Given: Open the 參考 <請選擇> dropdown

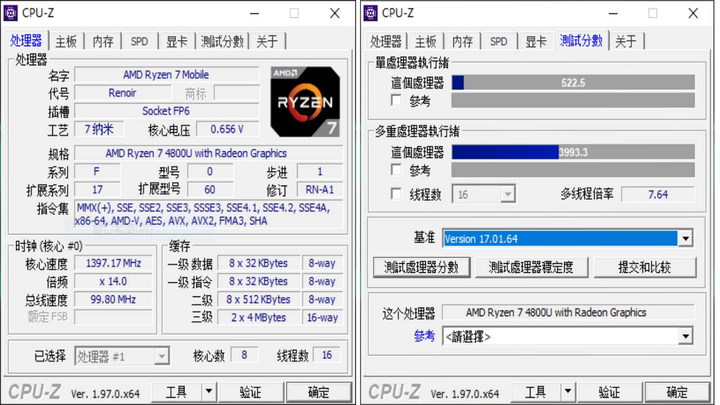Looking at the screenshot, I should click(x=568, y=337).
